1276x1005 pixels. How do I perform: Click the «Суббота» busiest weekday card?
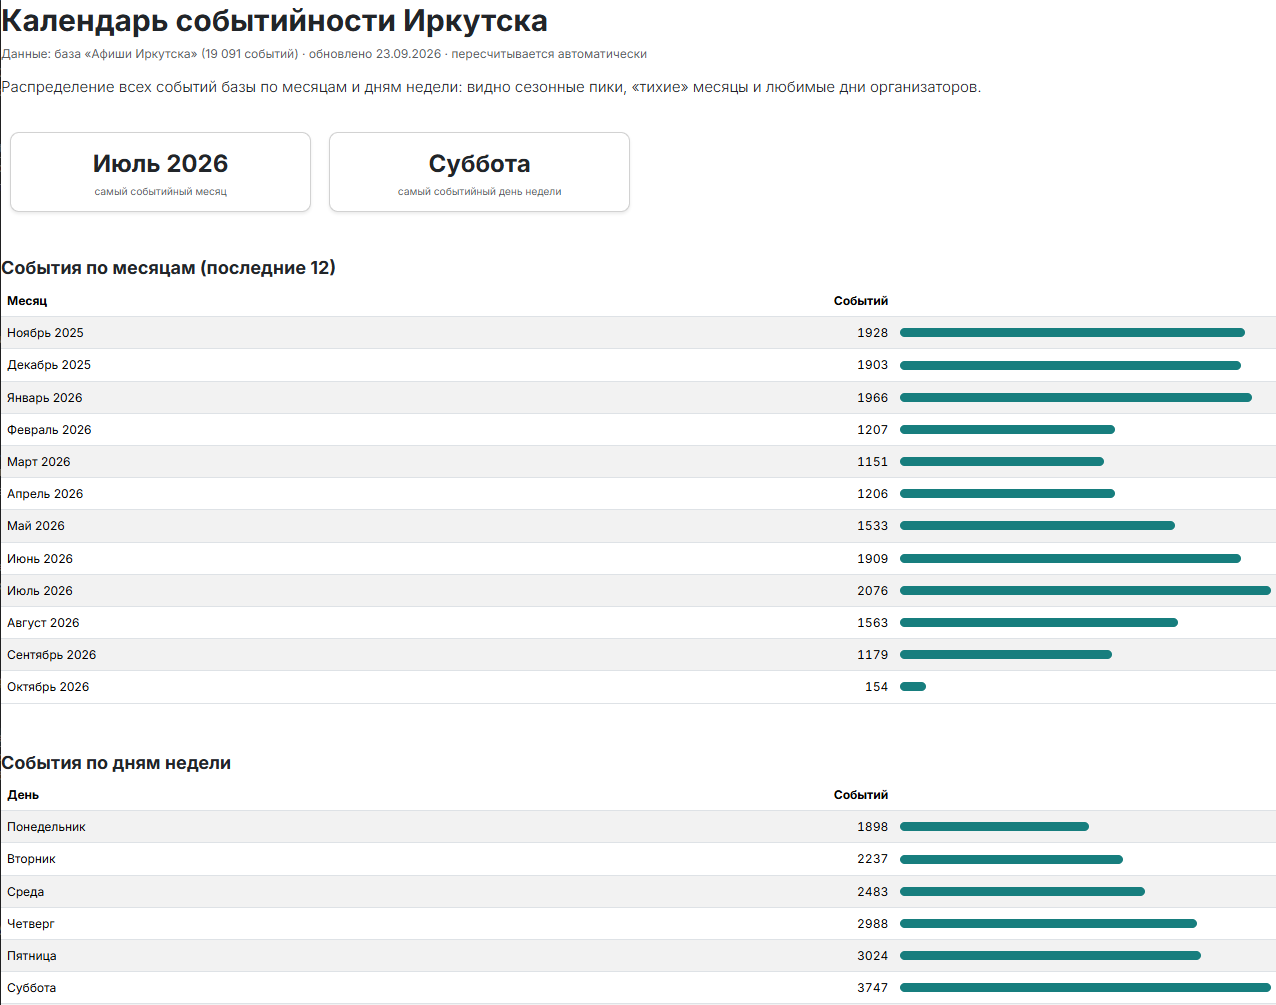(479, 172)
